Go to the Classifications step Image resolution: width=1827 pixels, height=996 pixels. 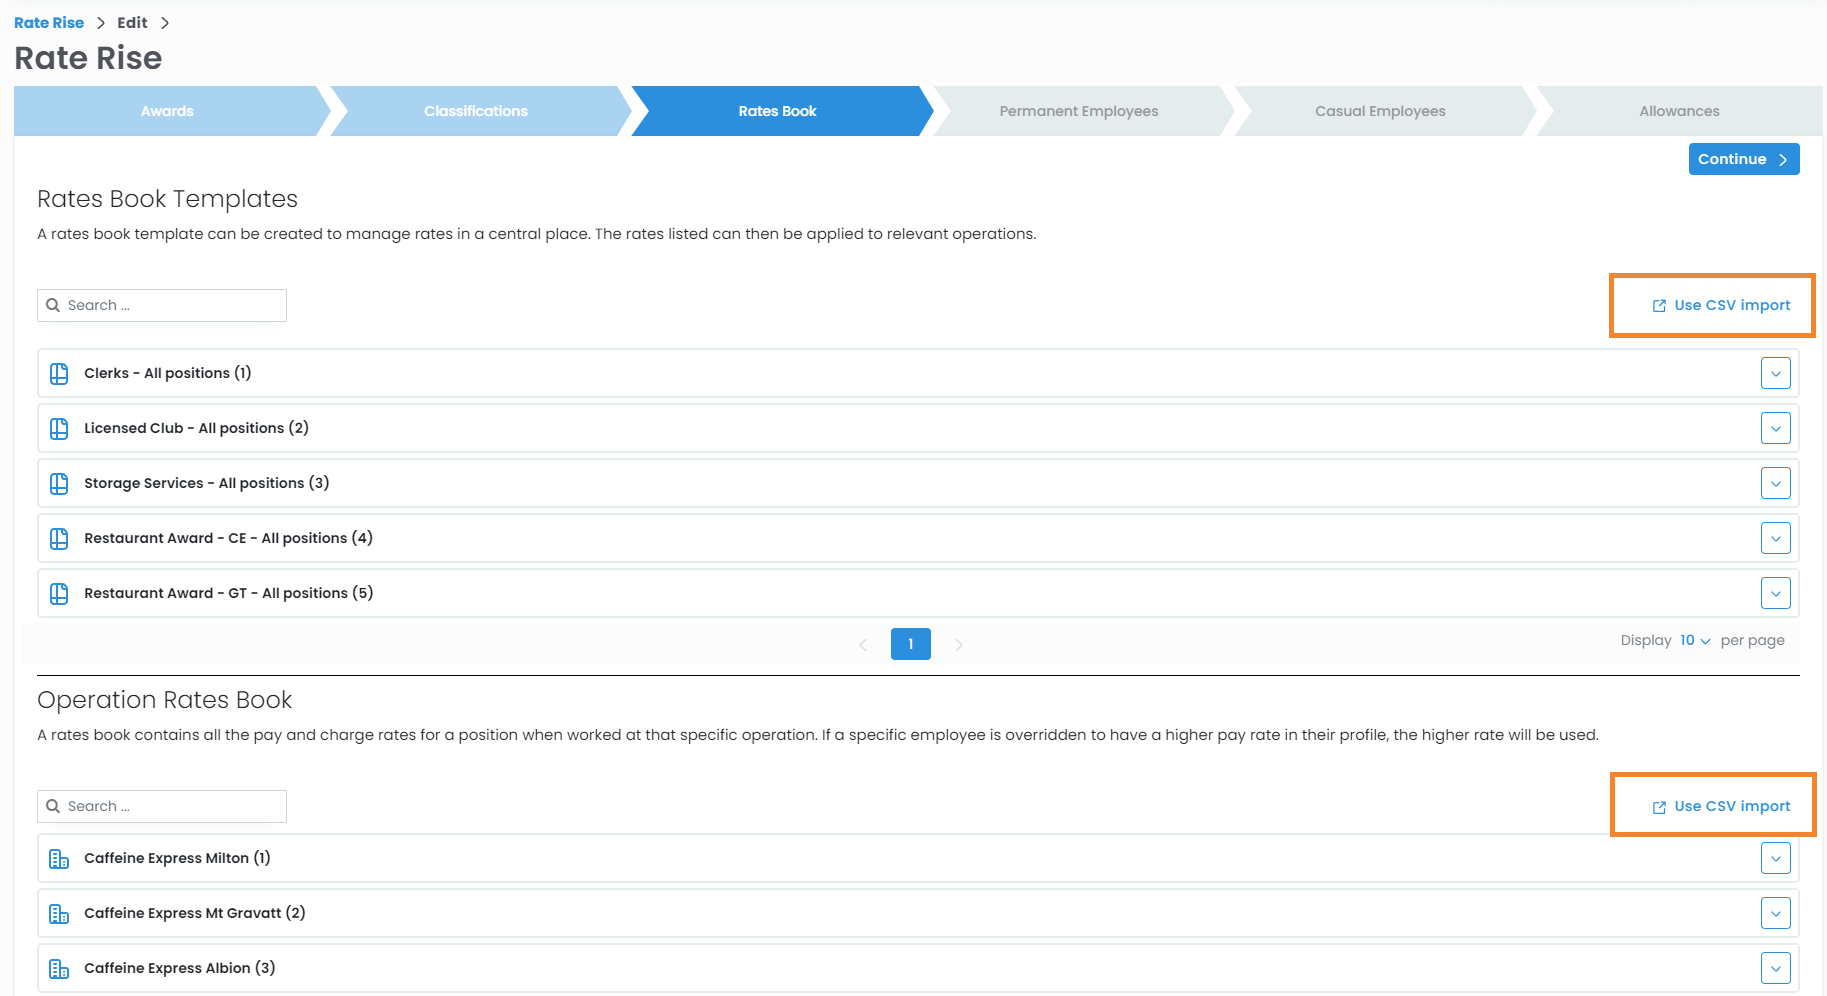coord(475,111)
